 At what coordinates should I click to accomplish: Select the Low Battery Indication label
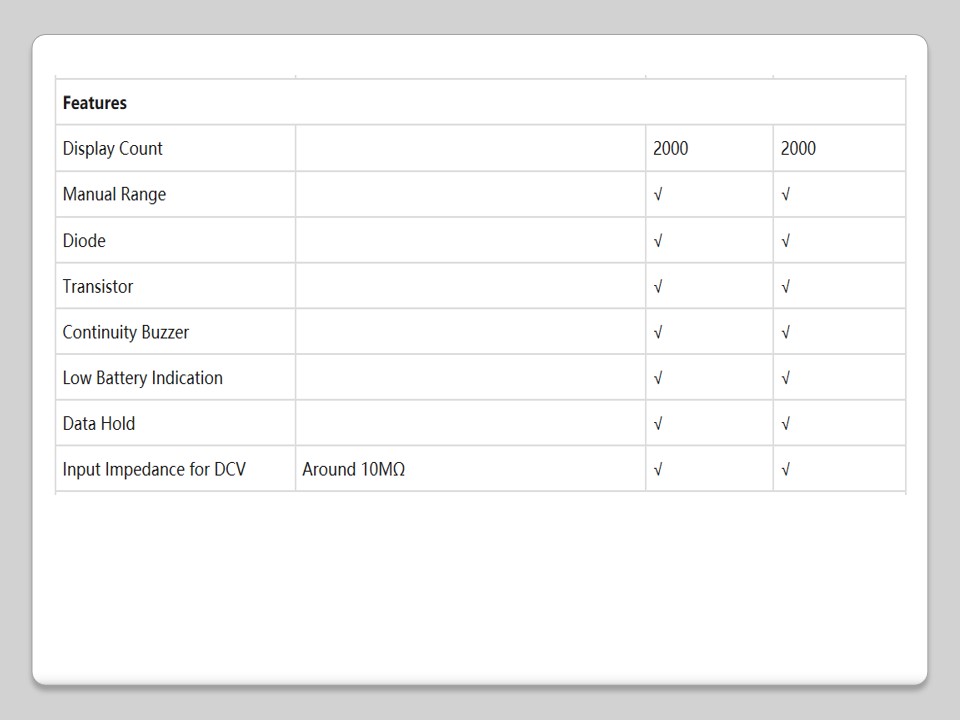click(x=142, y=378)
